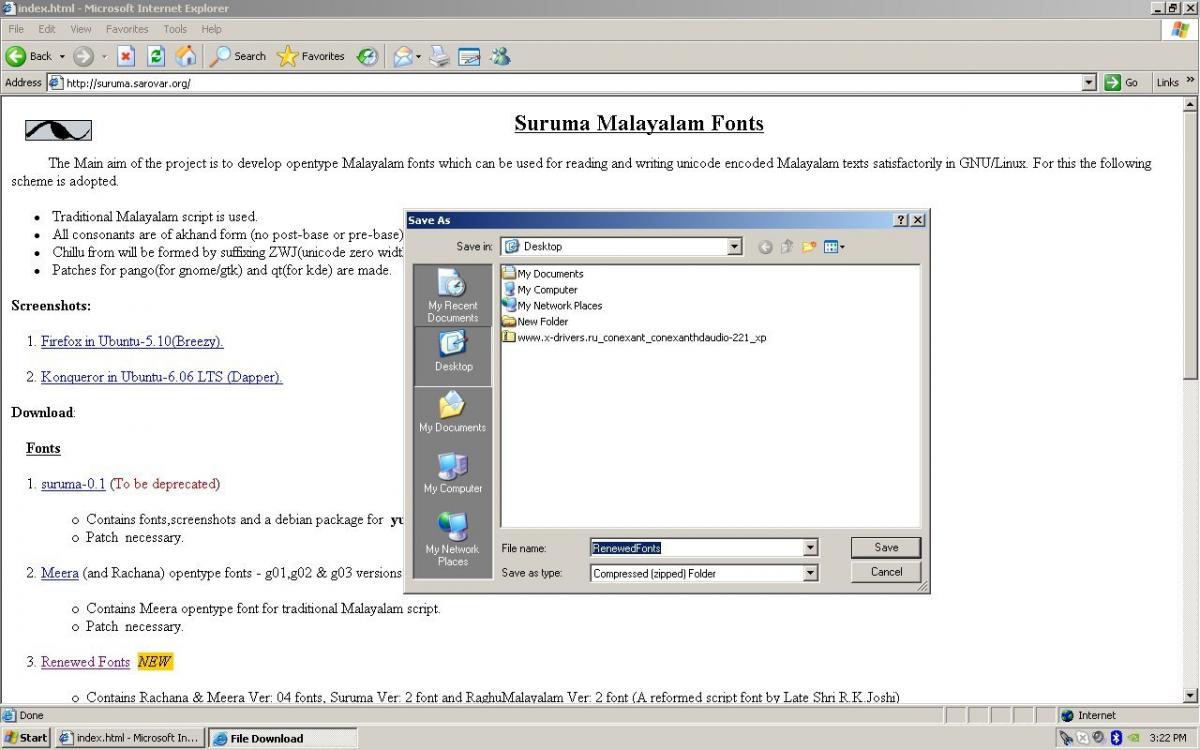Image resolution: width=1200 pixels, height=750 pixels.
Task: Select My Computer in places bar
Action: [x=453, y=472]
